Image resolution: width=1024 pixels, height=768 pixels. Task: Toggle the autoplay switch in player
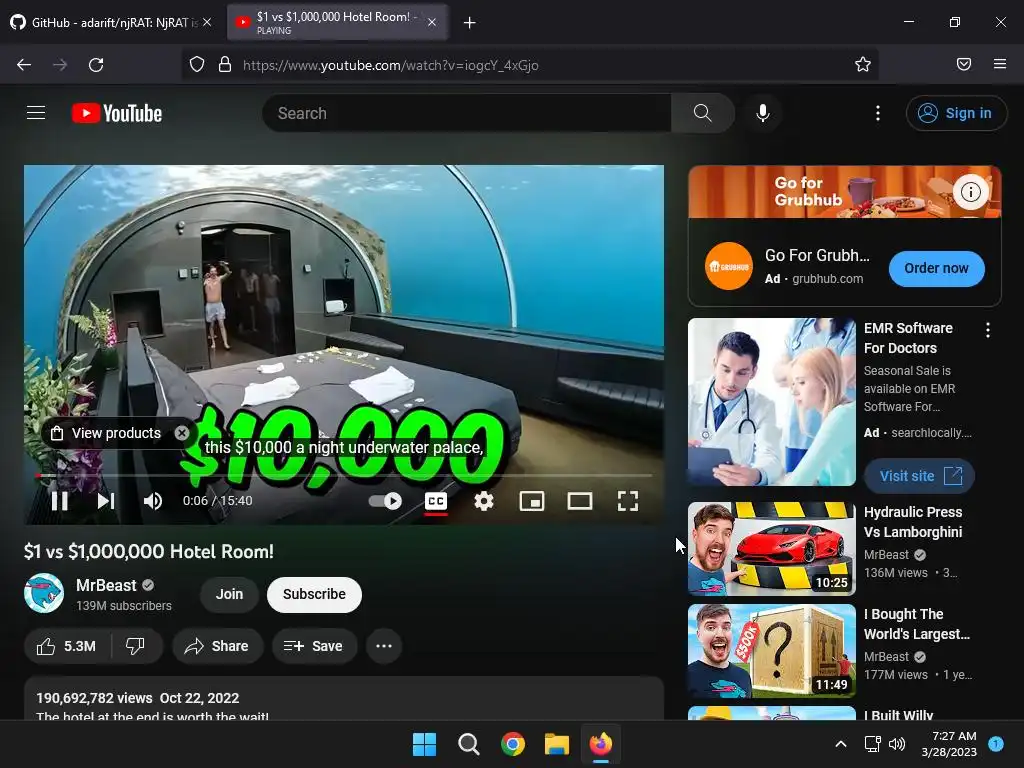point(385,501)
